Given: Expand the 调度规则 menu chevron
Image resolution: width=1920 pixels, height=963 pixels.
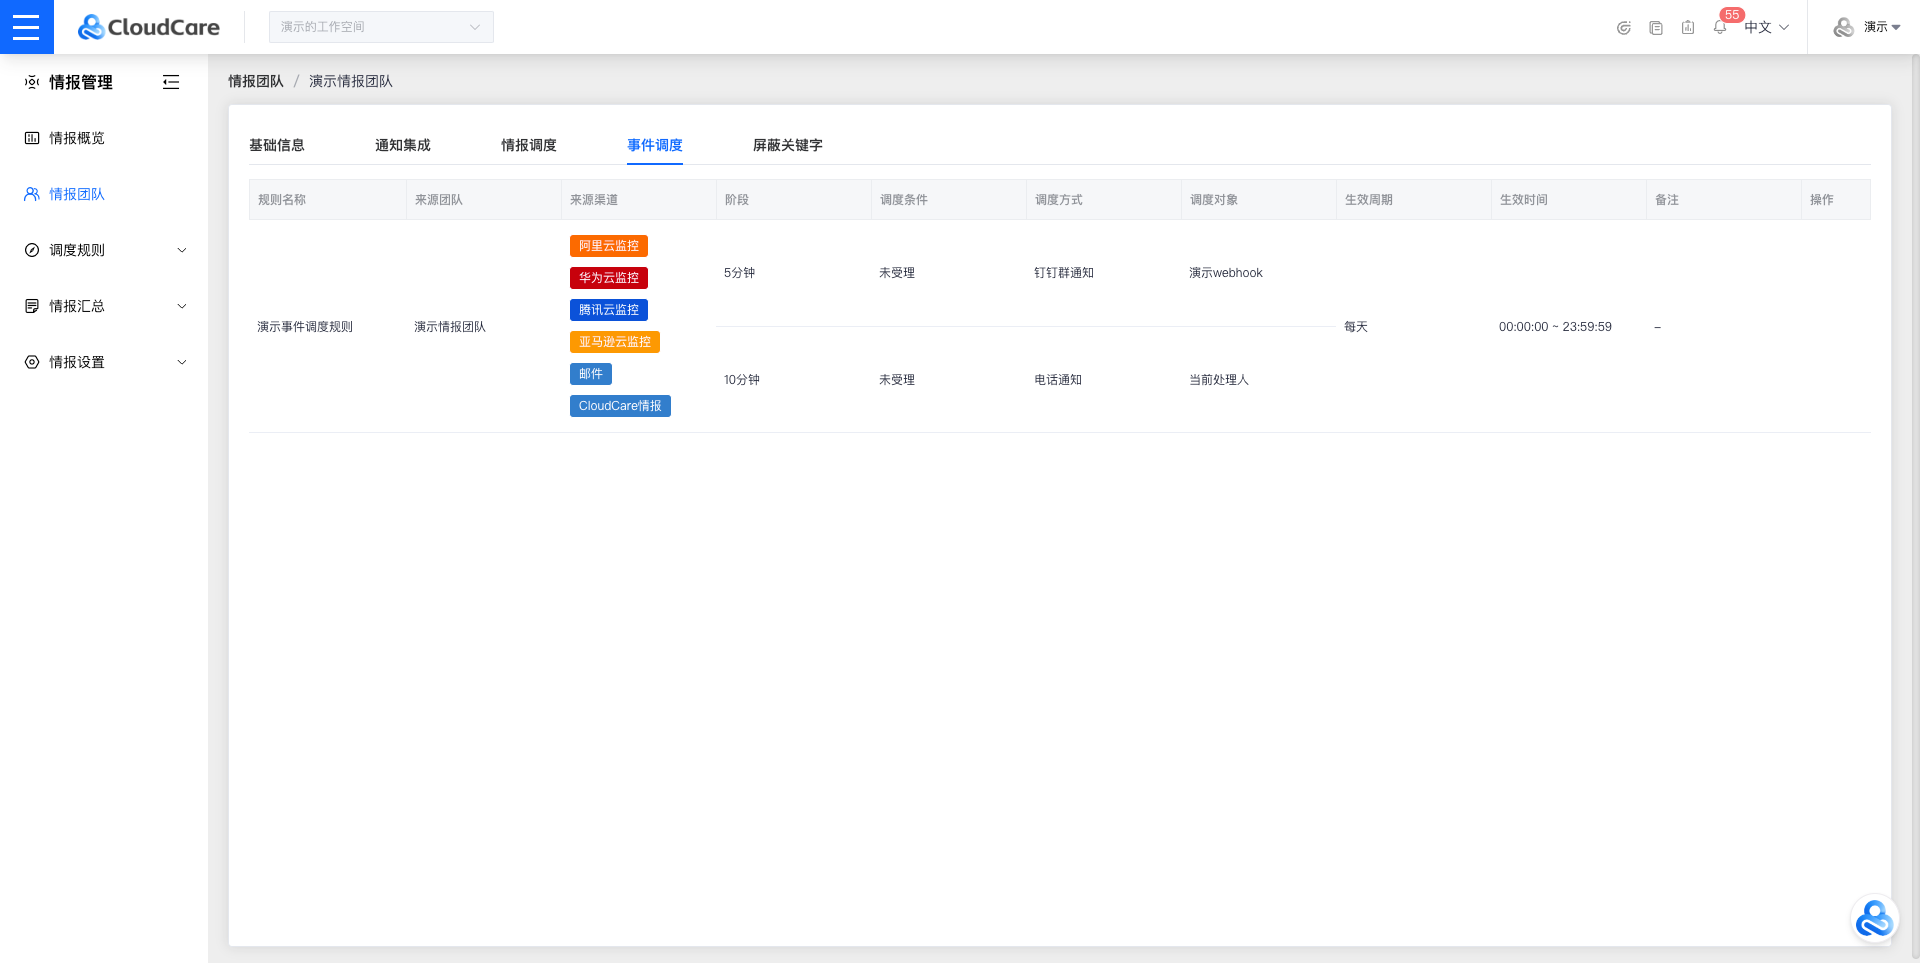Looking at the screenshot, I should pos(182,250).
